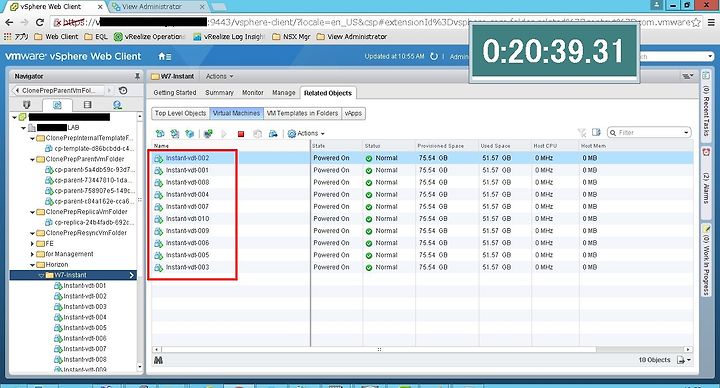Show VM Templates in Folders
The height and width of the screenshot is (388, 720).
coord(302,113)
